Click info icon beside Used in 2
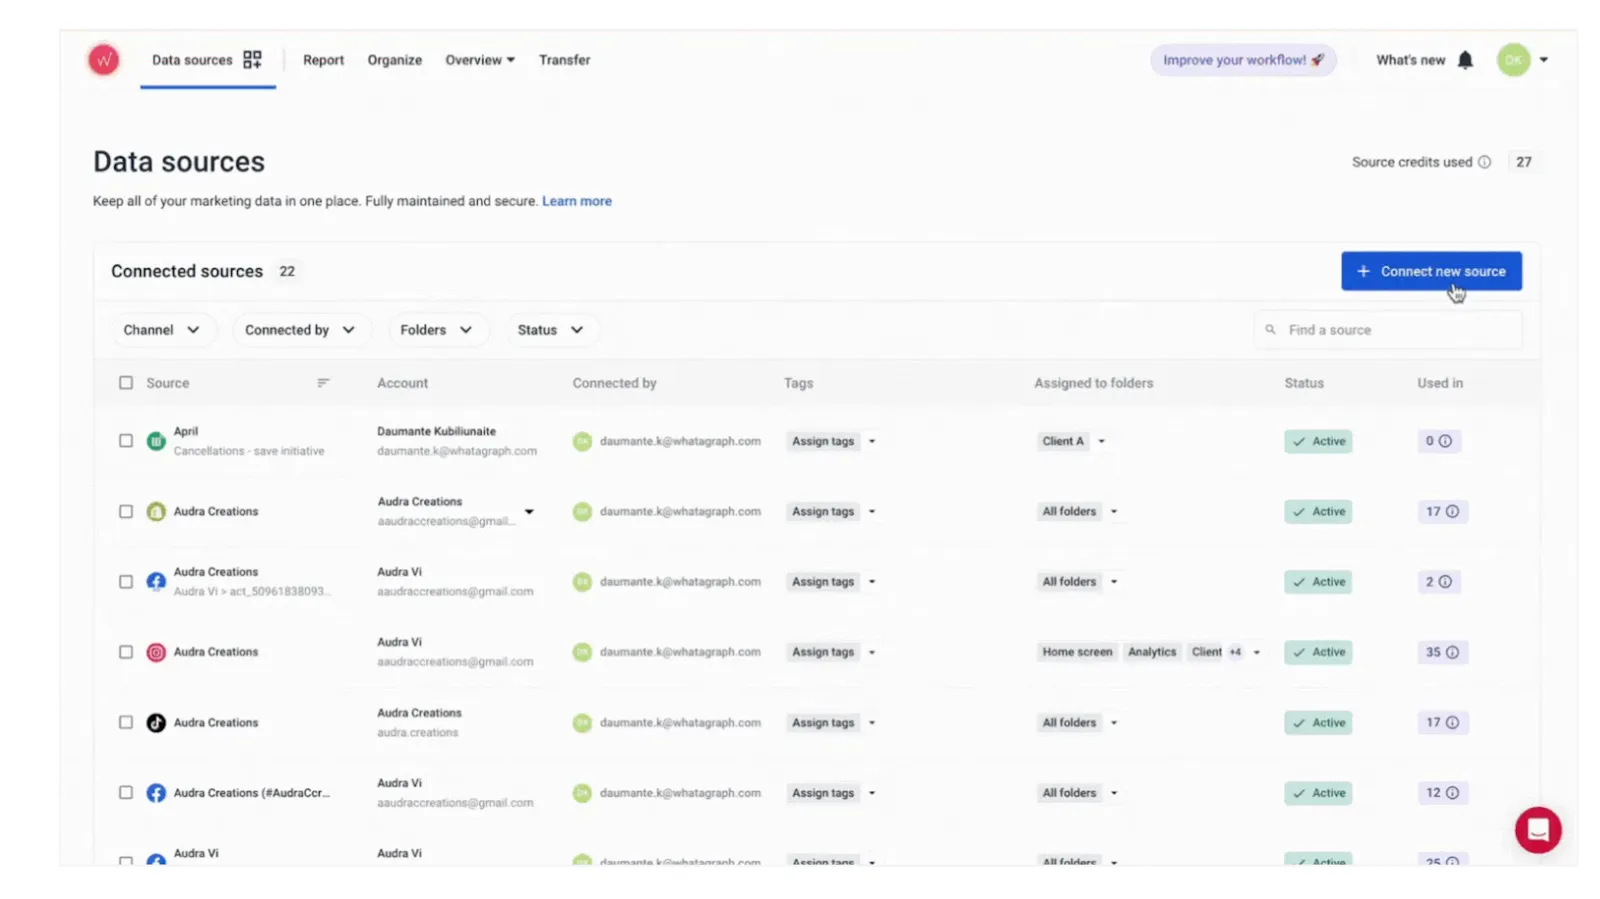The width and height of the screenshot is (1600, 899). click(x=1445, y=582)
